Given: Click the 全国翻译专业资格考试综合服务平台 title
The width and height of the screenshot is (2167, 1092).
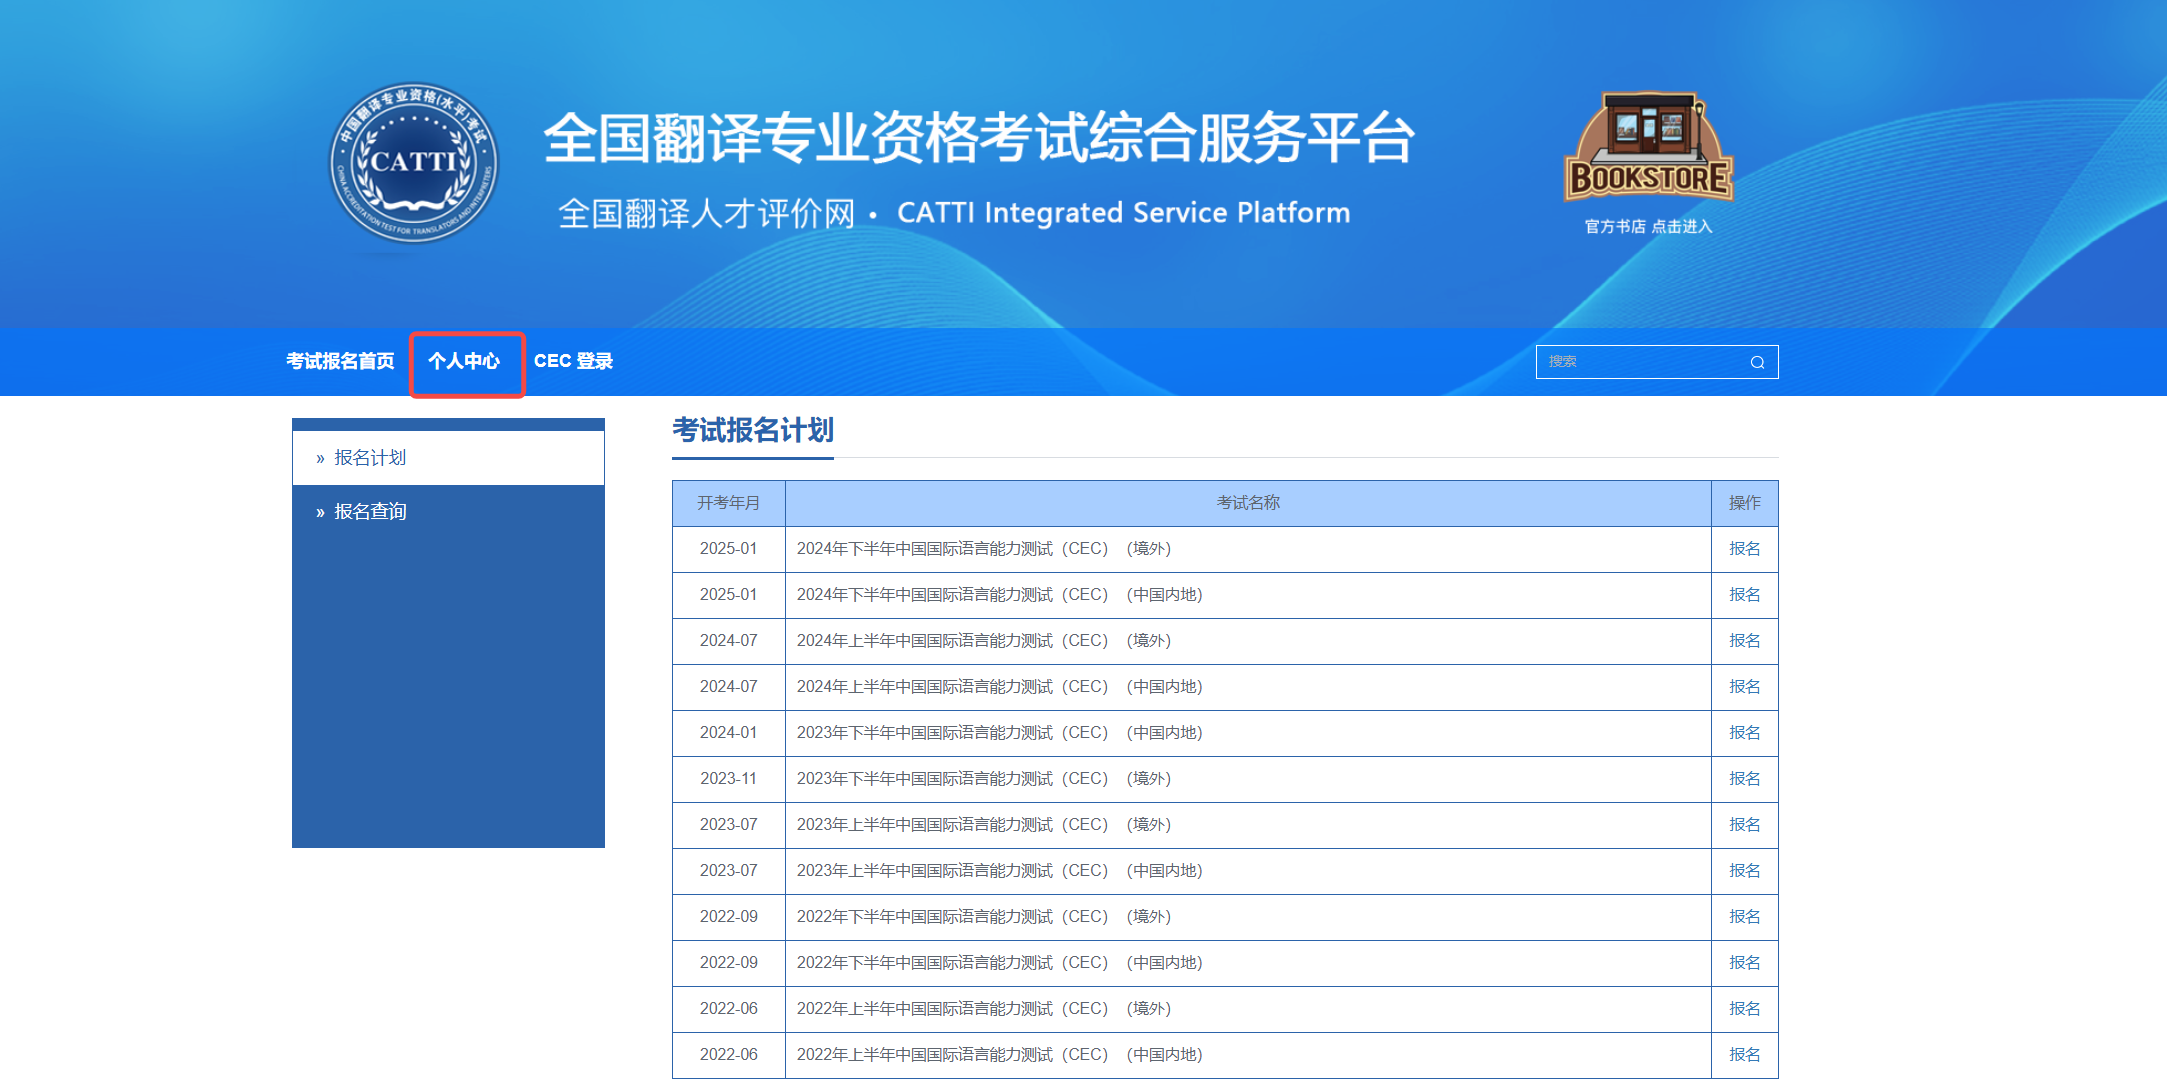Looking at the screenshot, I should [x=979, y=138].
